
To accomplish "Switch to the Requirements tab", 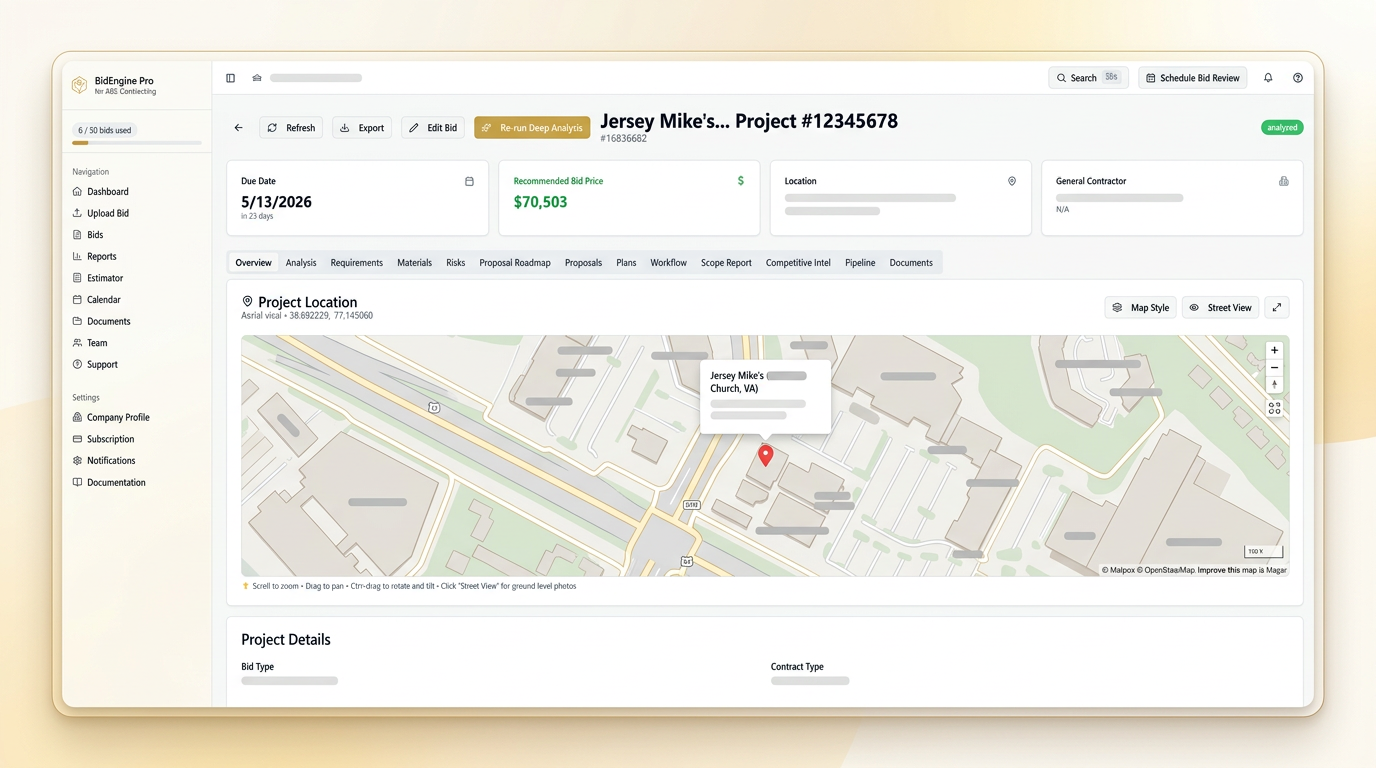I will [x=357, y=263].
